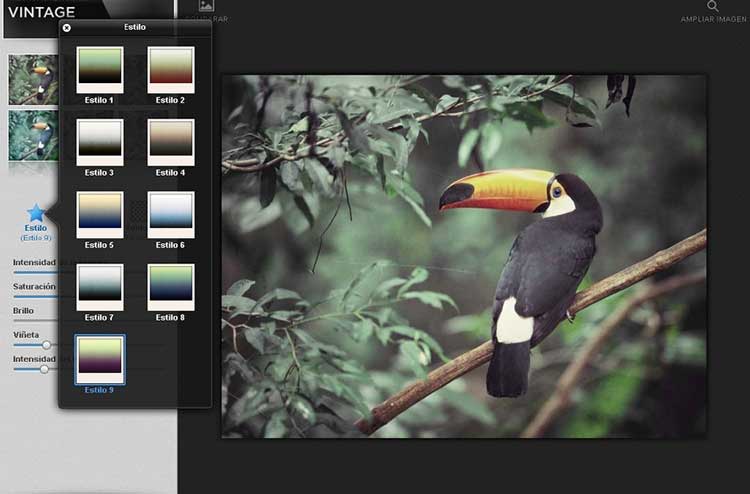This screenshot has height=494, width=750.
Task: Click the blue star Estilo icon
Action: coord(36,213)
